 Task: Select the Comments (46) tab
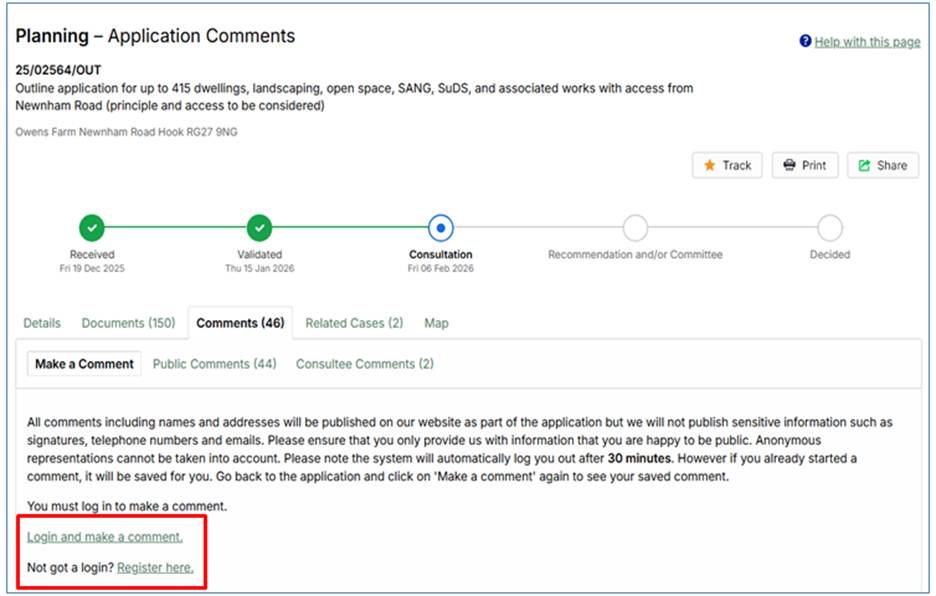pyautogui.click(x=240, y=323)
